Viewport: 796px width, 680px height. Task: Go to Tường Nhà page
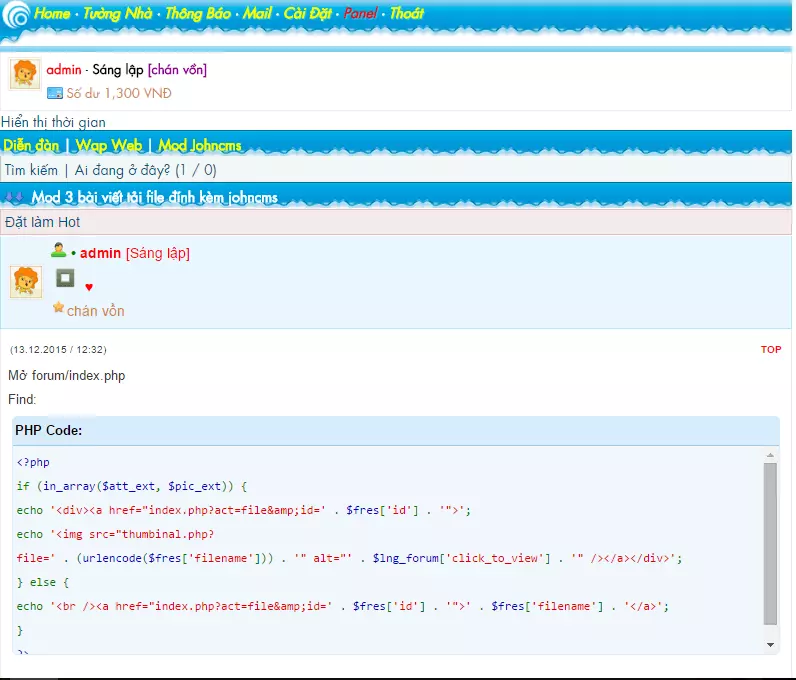[x=117, y=13]
